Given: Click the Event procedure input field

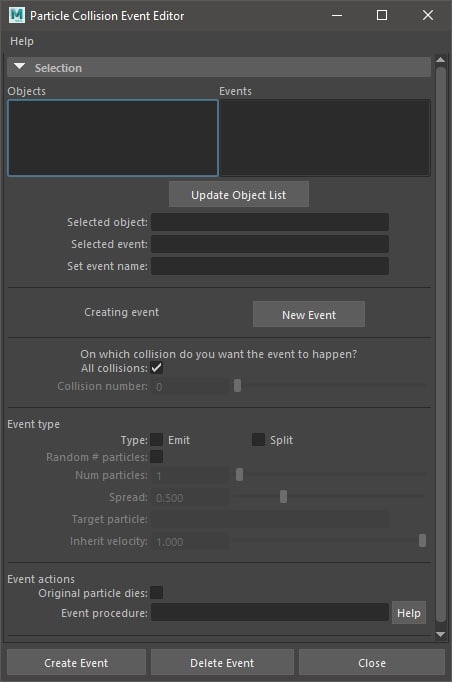Looking at the screenshot, I should pyautogui.click(x=270, y=612).
